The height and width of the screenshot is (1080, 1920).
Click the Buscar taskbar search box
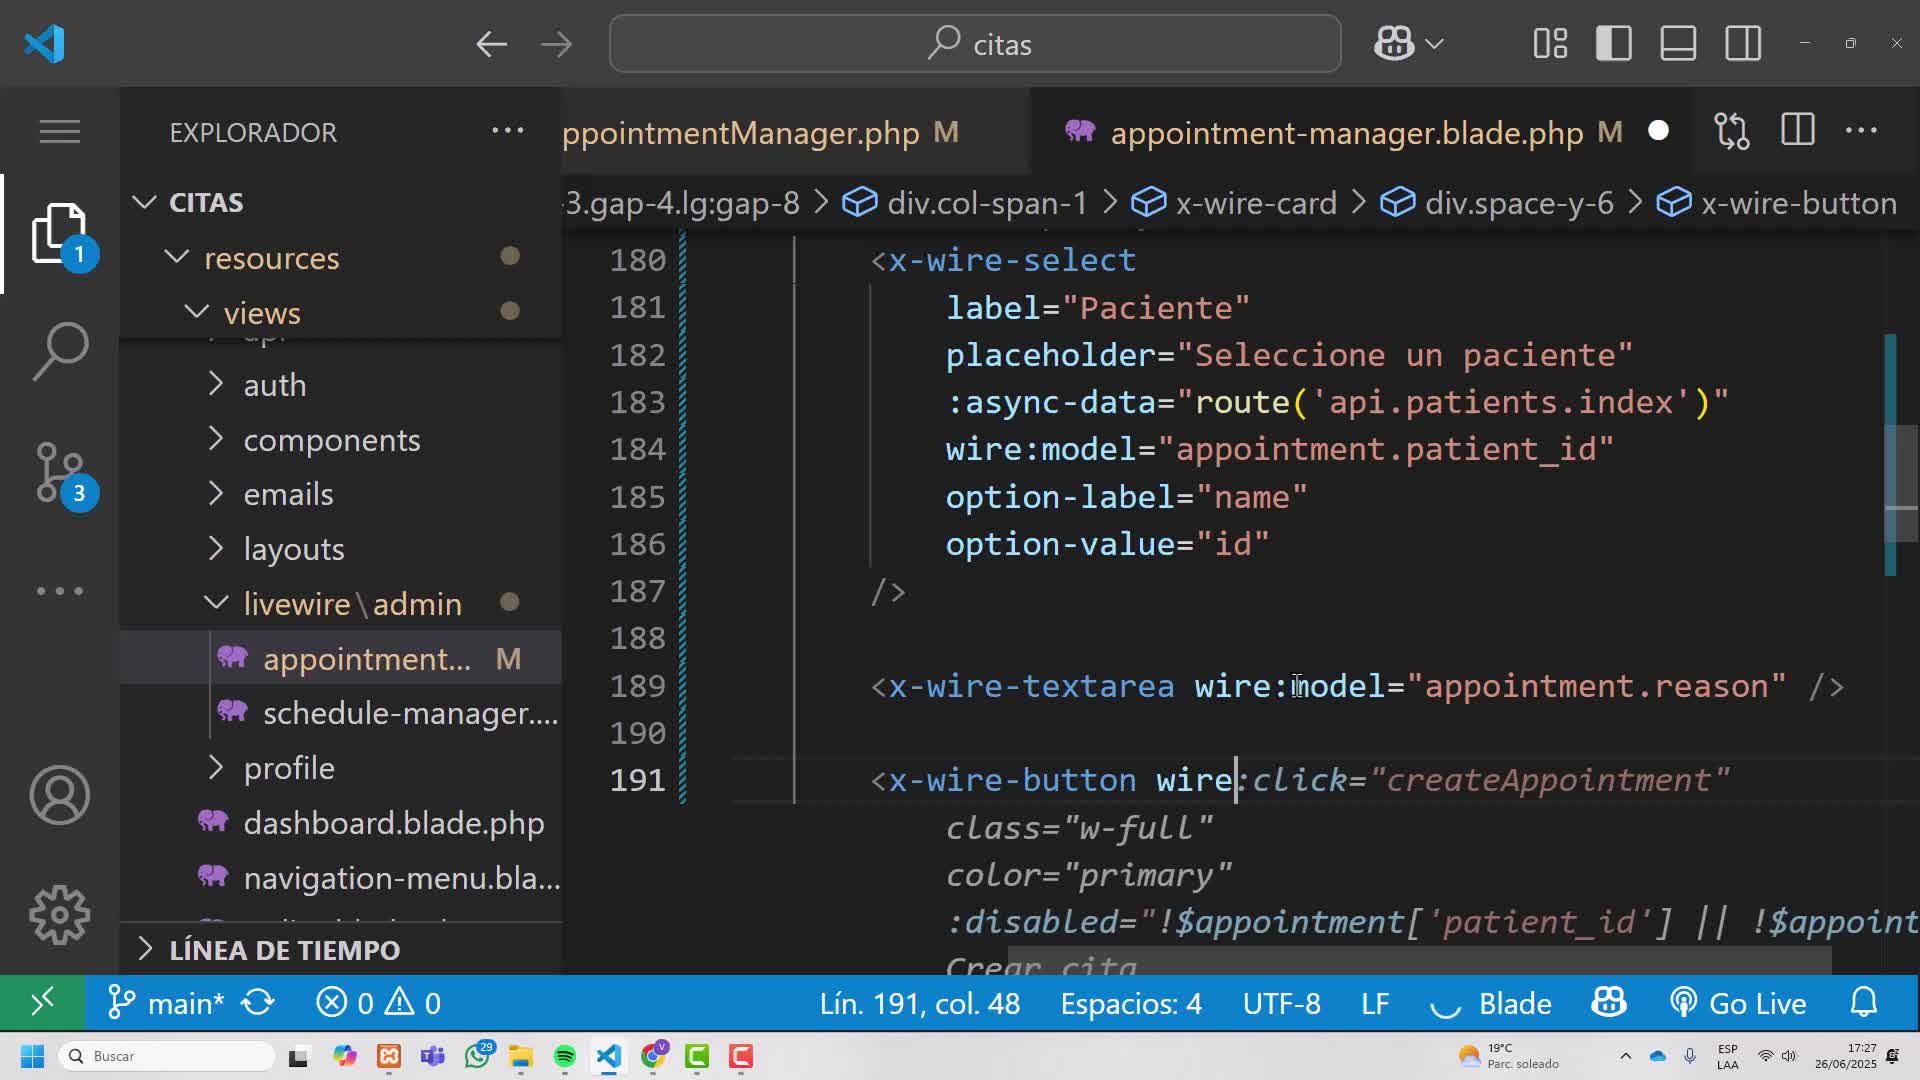tap(167, 1056)
